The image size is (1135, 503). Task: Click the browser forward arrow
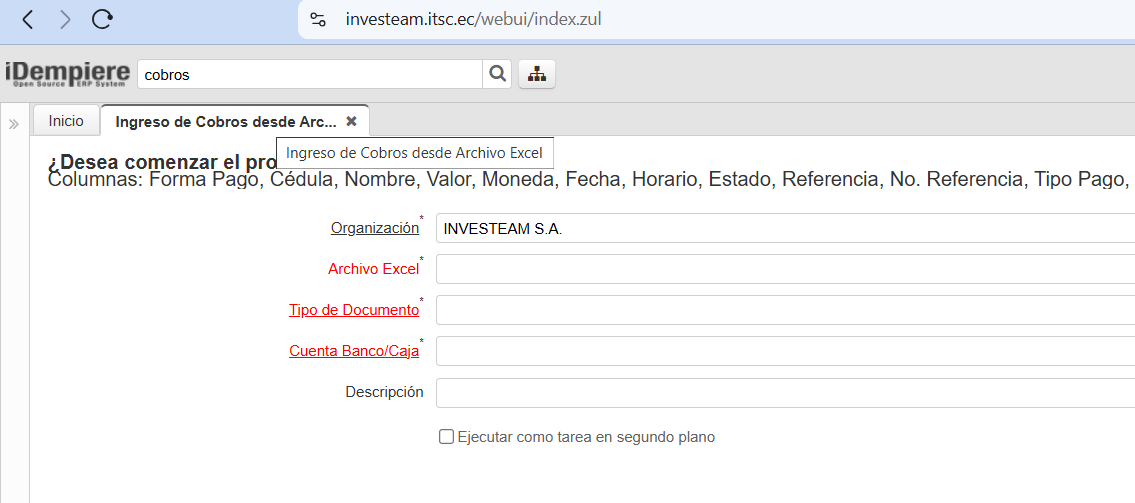coord(65,19)
